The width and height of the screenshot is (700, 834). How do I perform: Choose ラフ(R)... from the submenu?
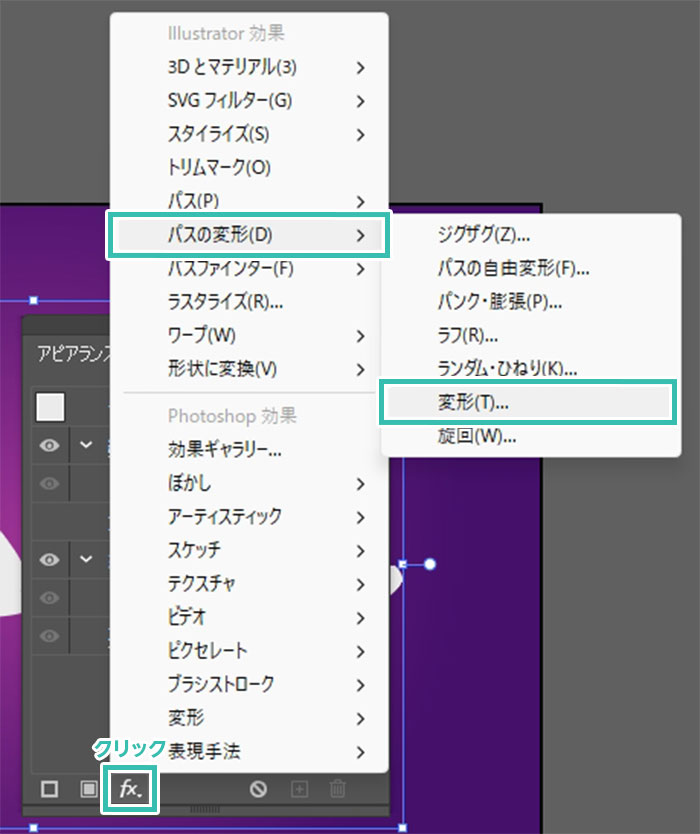[531, 336]
